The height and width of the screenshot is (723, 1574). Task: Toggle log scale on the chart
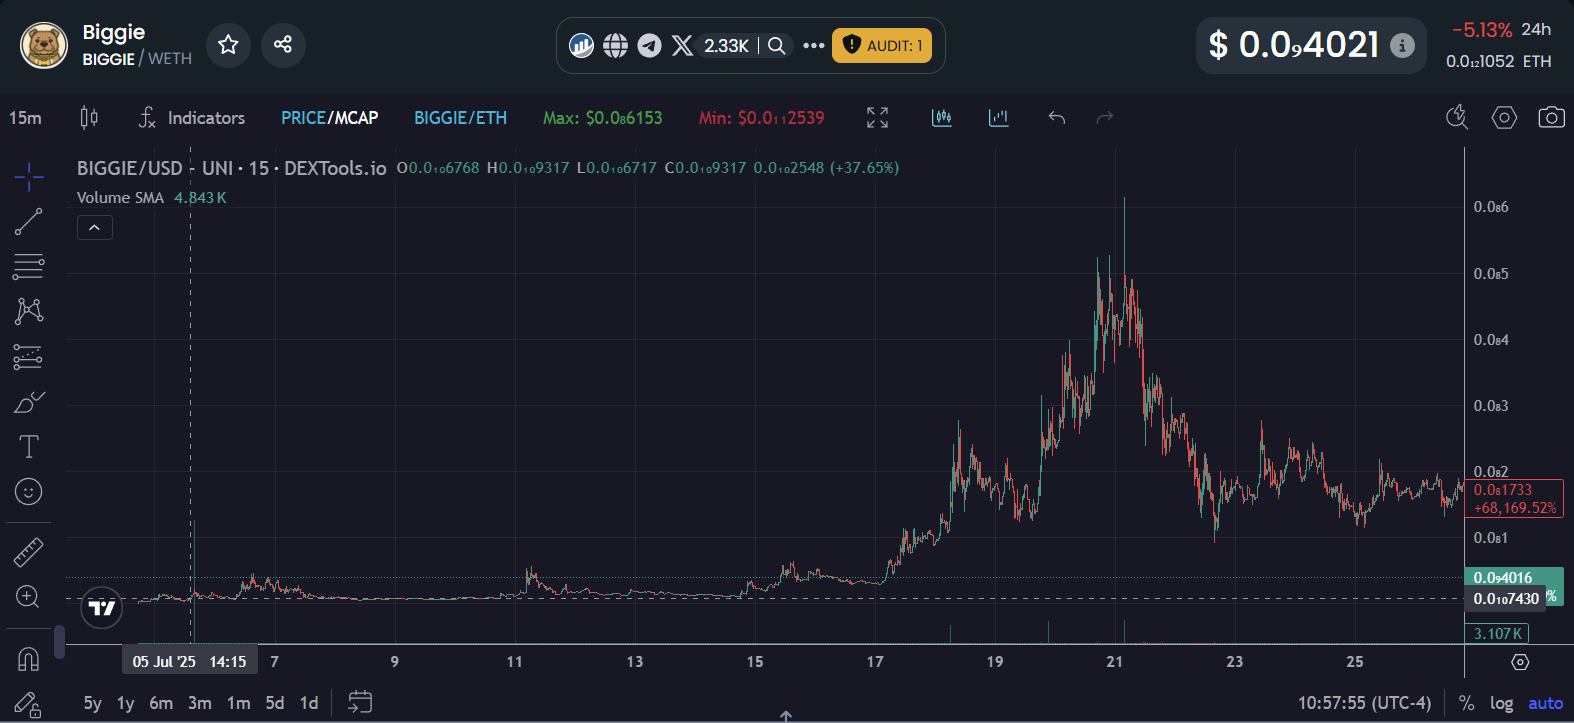[1501, 703]
